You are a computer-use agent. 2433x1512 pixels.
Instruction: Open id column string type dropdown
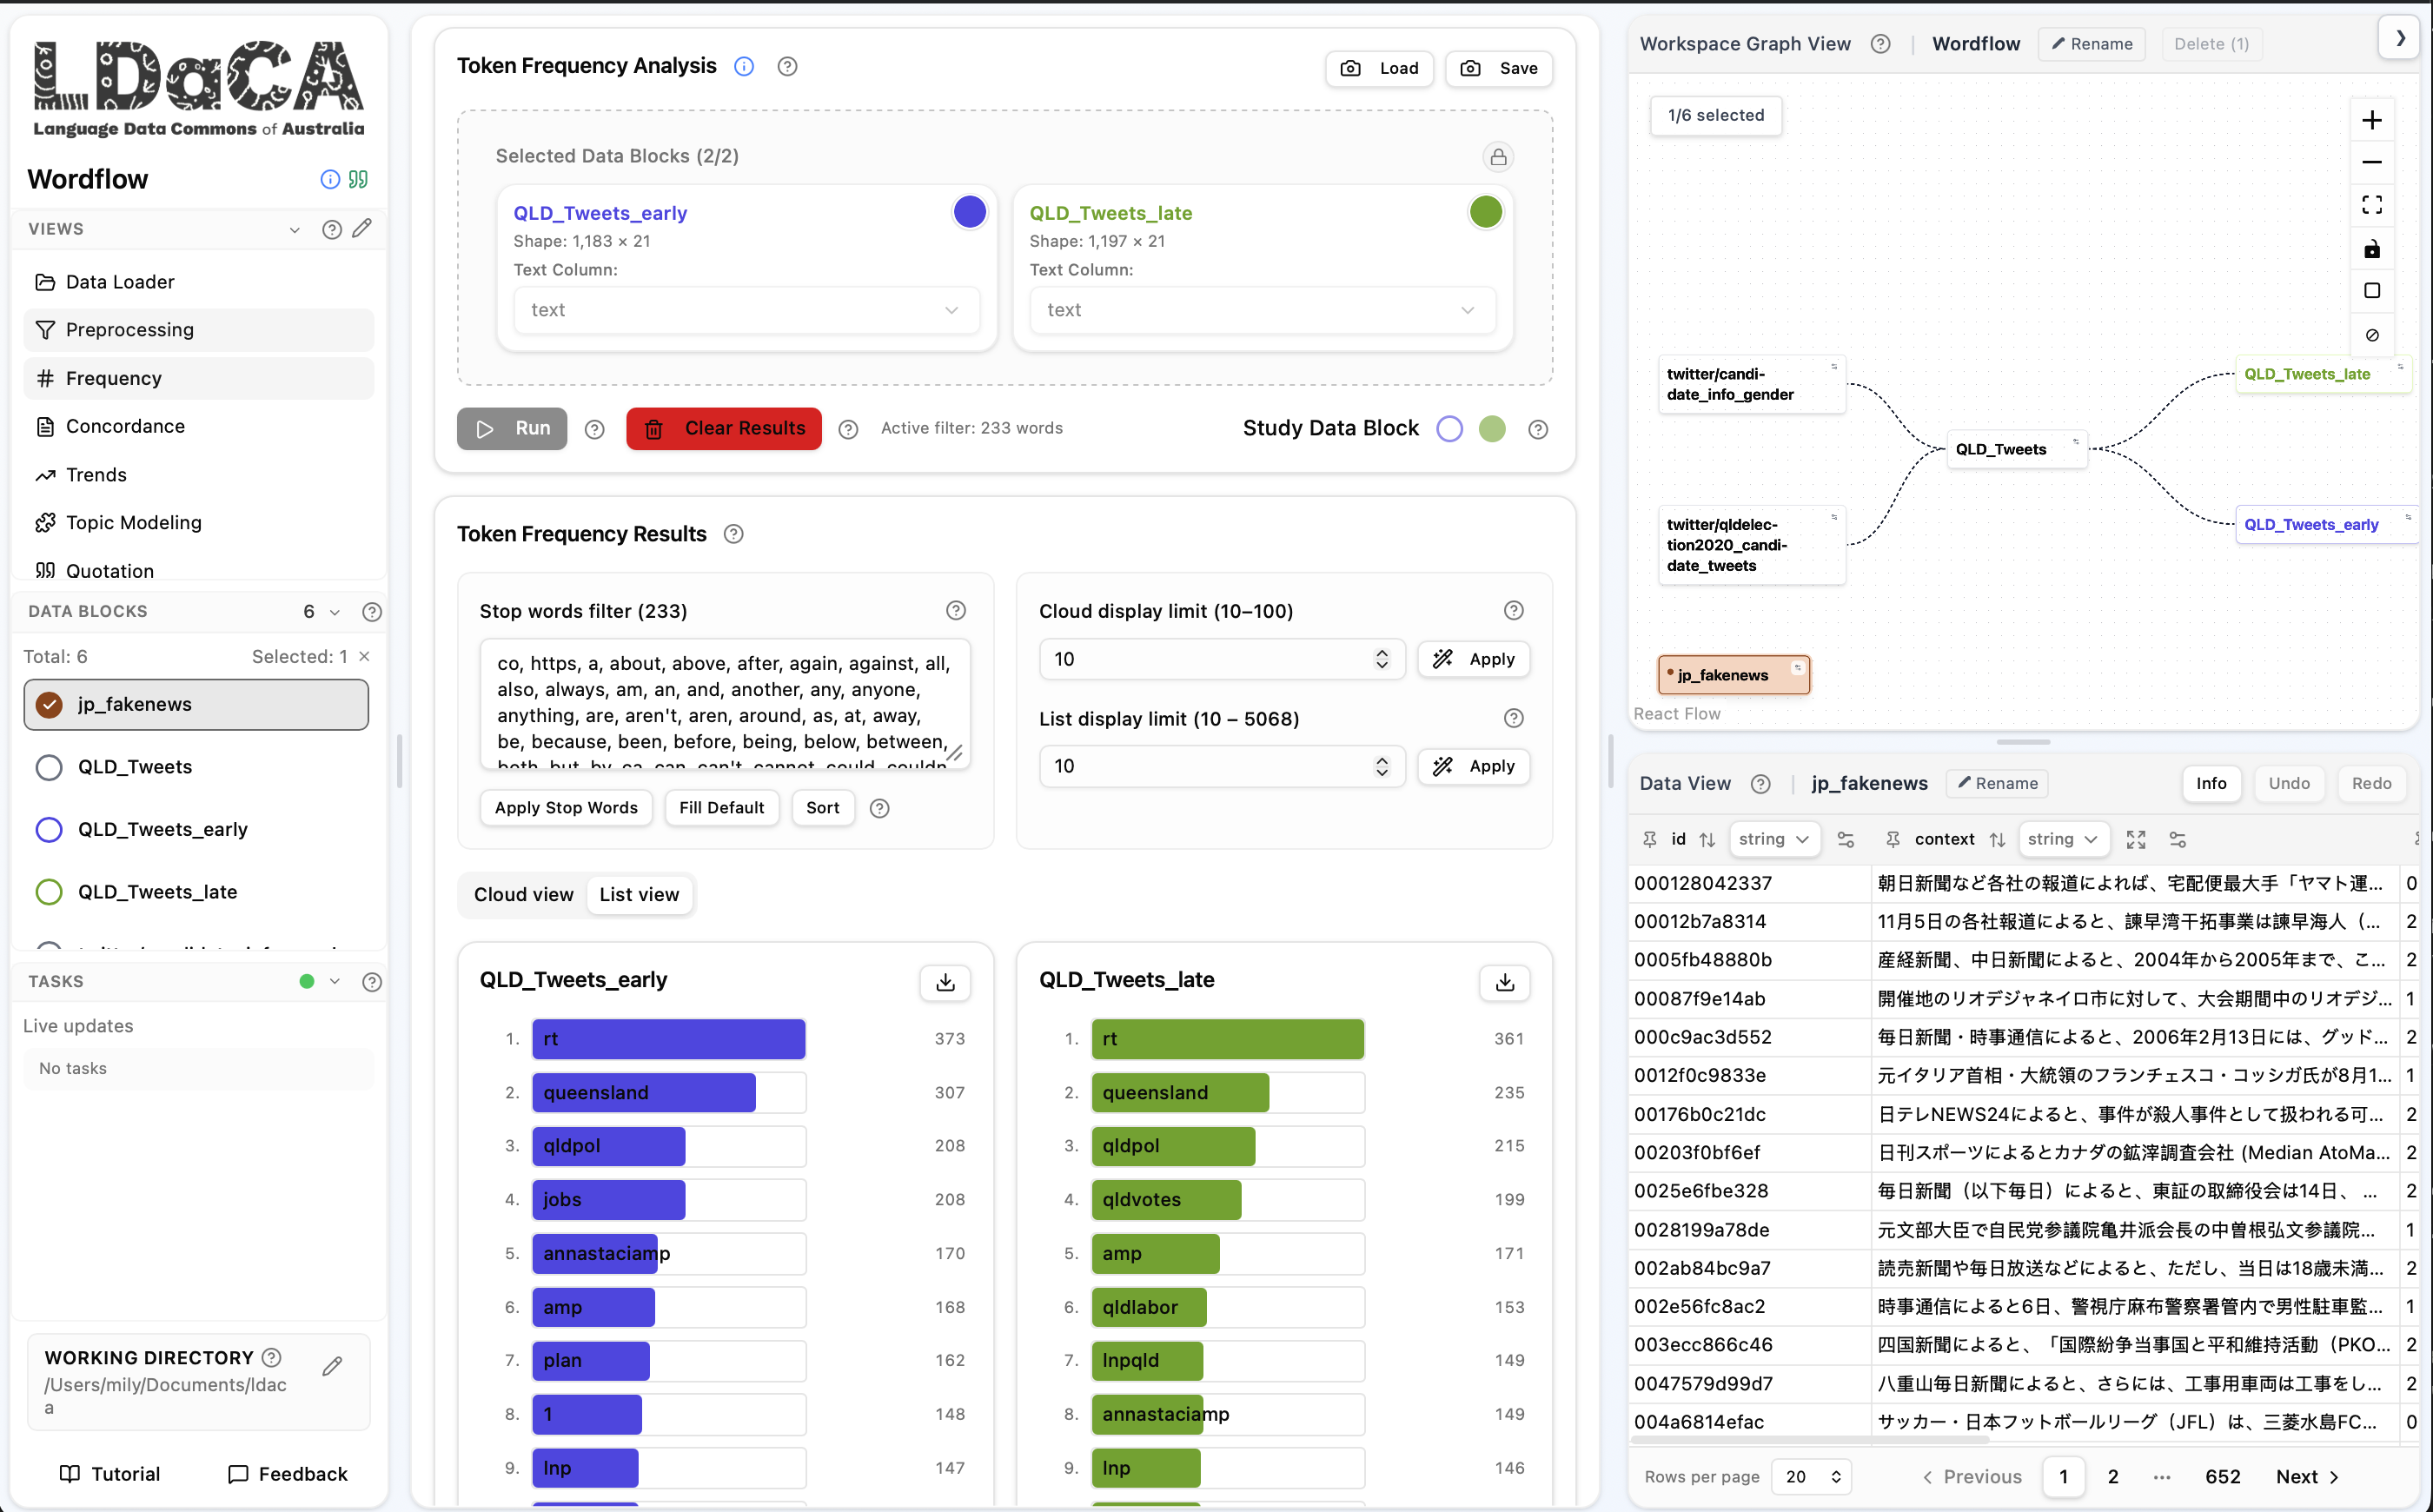click(1773, 840)
